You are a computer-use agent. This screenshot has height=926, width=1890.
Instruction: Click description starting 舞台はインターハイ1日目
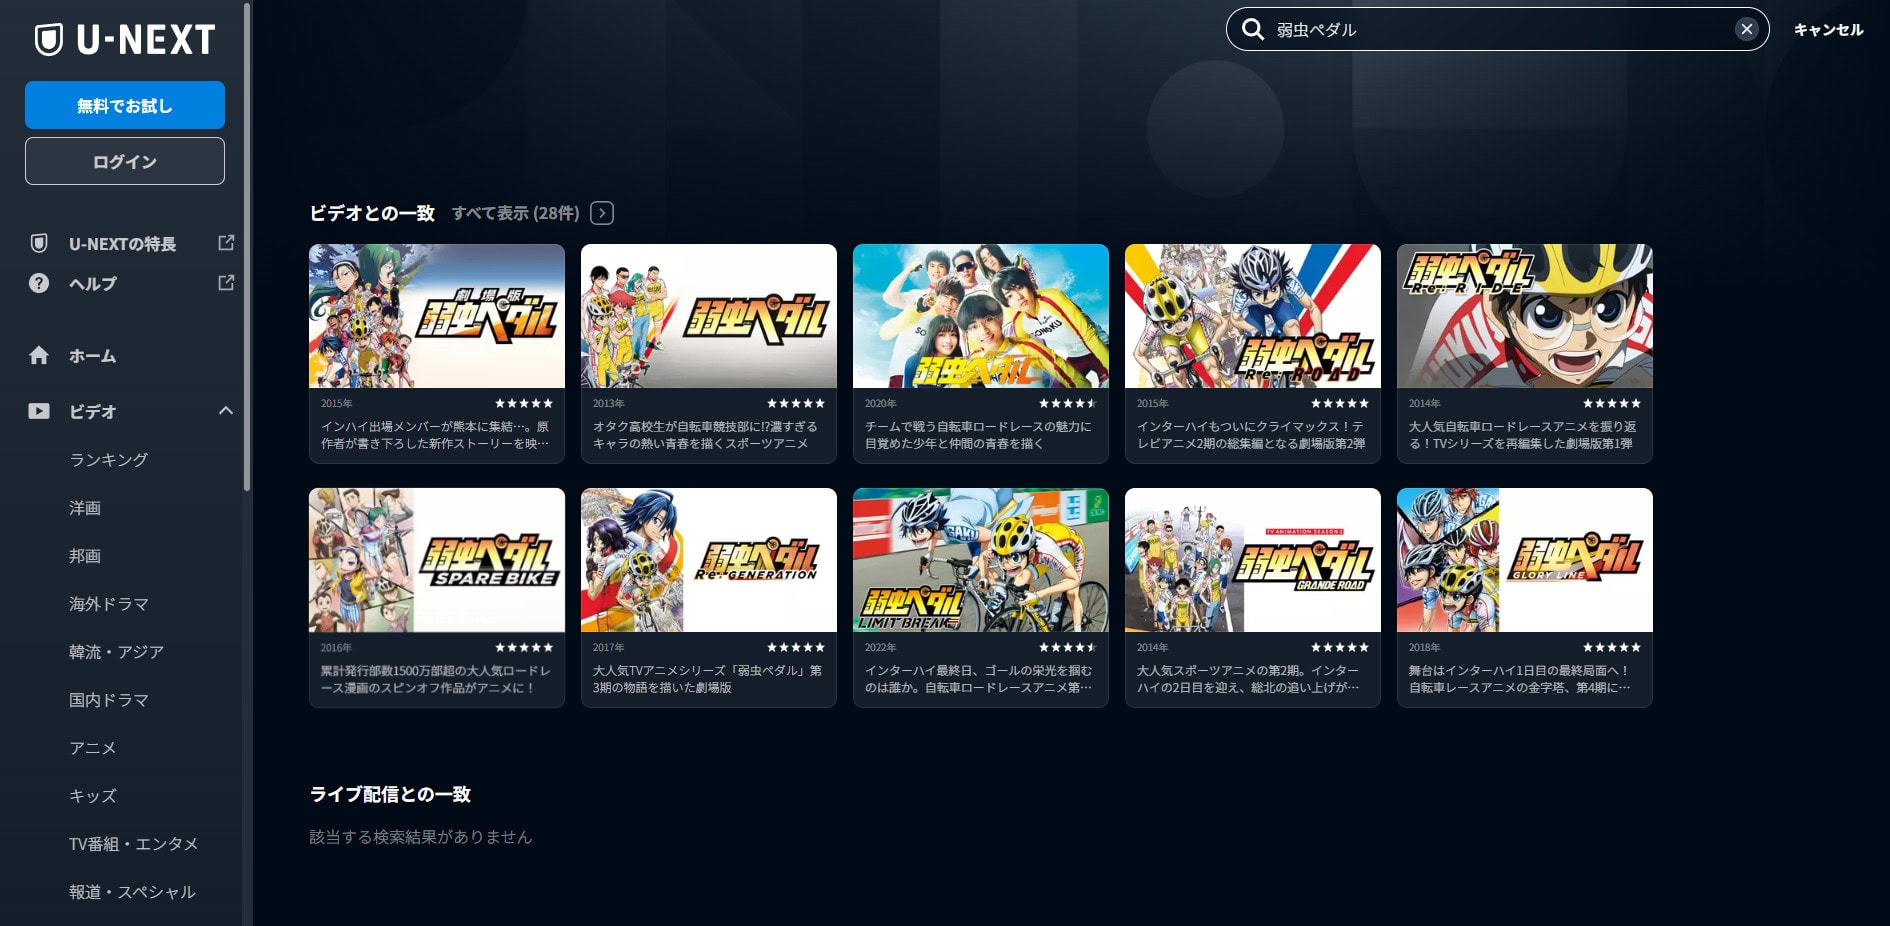pos(1520,679)
